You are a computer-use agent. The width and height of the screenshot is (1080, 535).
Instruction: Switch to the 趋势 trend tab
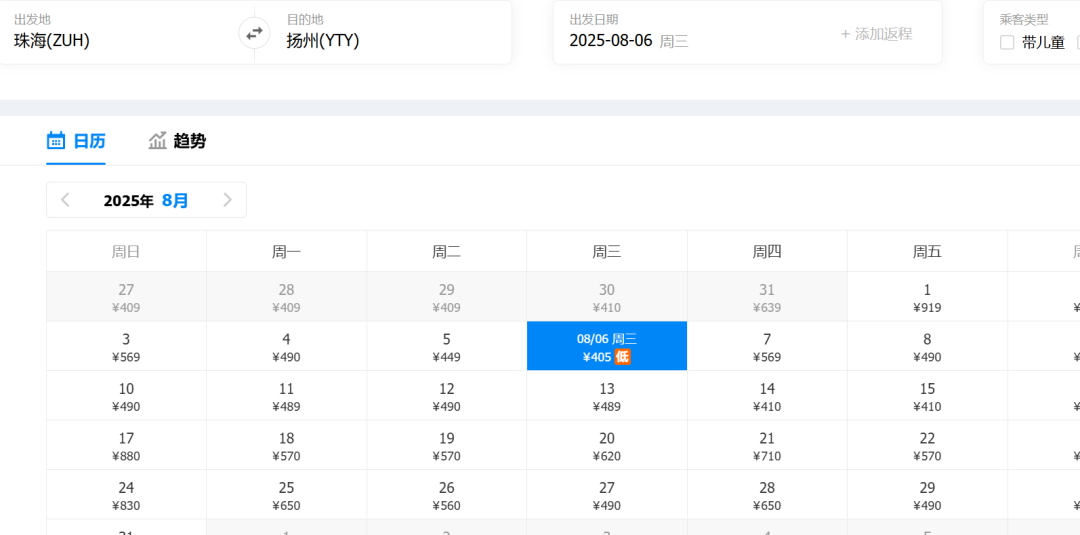point(177,141)
